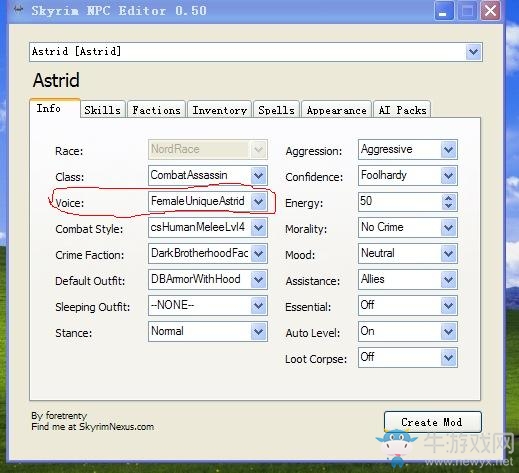
Task: Click the 'Loot Corpse:' label
Action: click(x=316, y=359)
